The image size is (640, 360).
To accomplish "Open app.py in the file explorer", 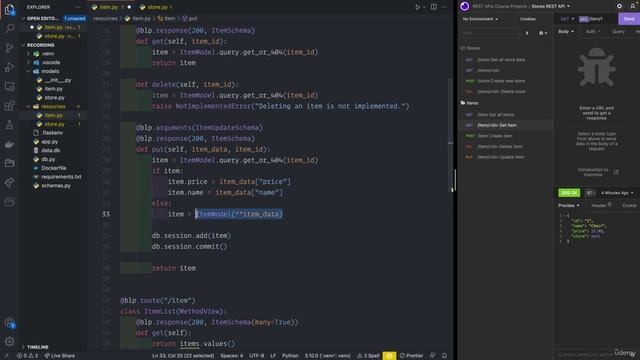I will tap(49, 142).
